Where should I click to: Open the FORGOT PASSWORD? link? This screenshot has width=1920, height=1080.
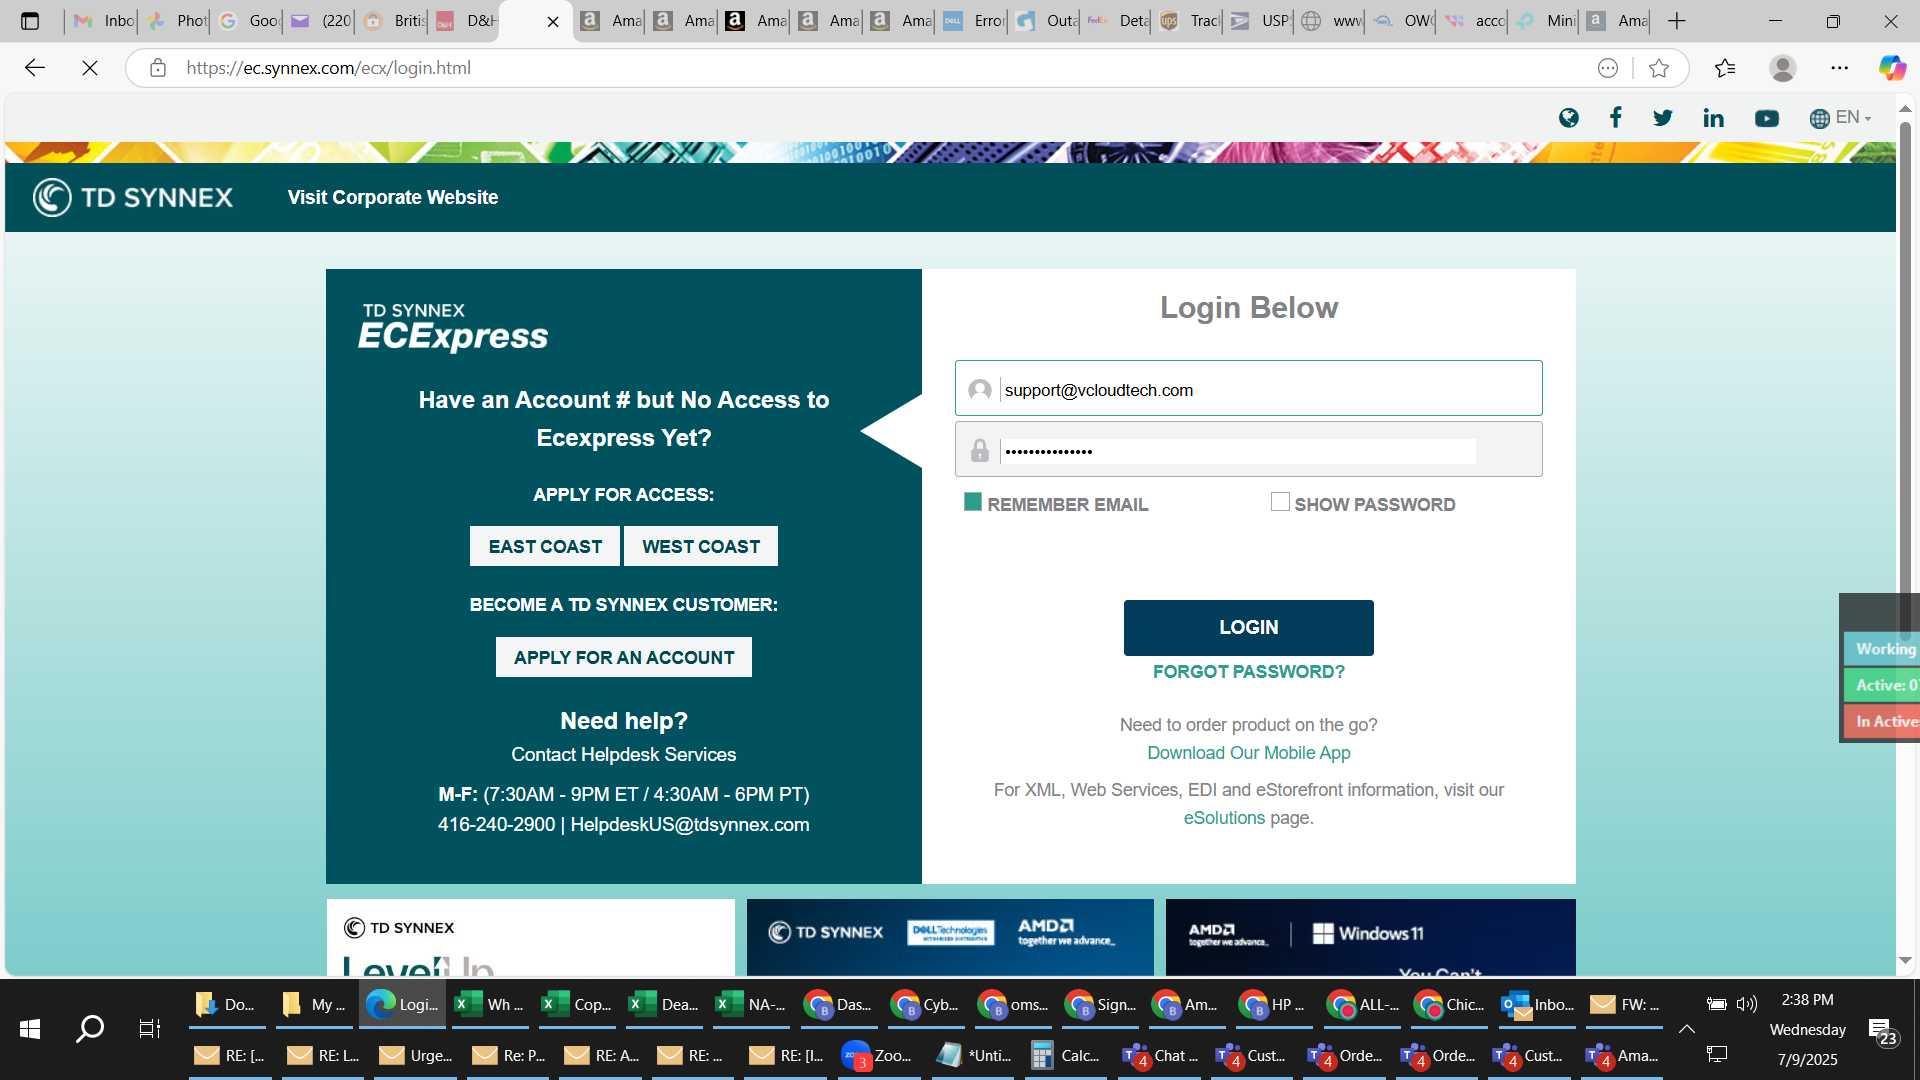click(x=1248, y=672)
